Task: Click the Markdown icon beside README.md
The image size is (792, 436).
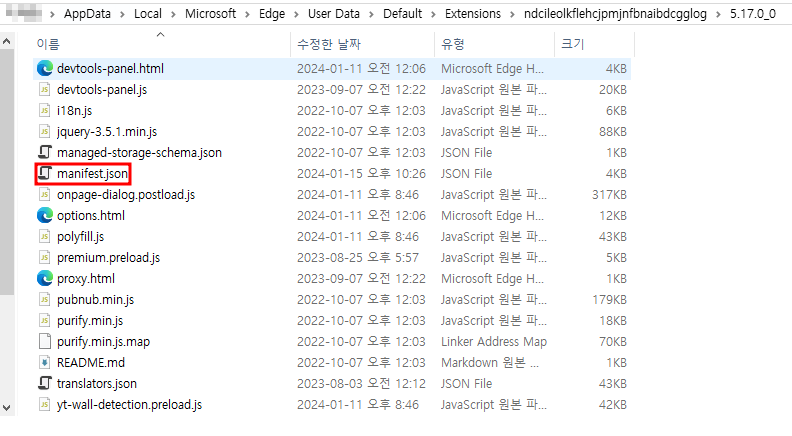Action: point(45,363)
